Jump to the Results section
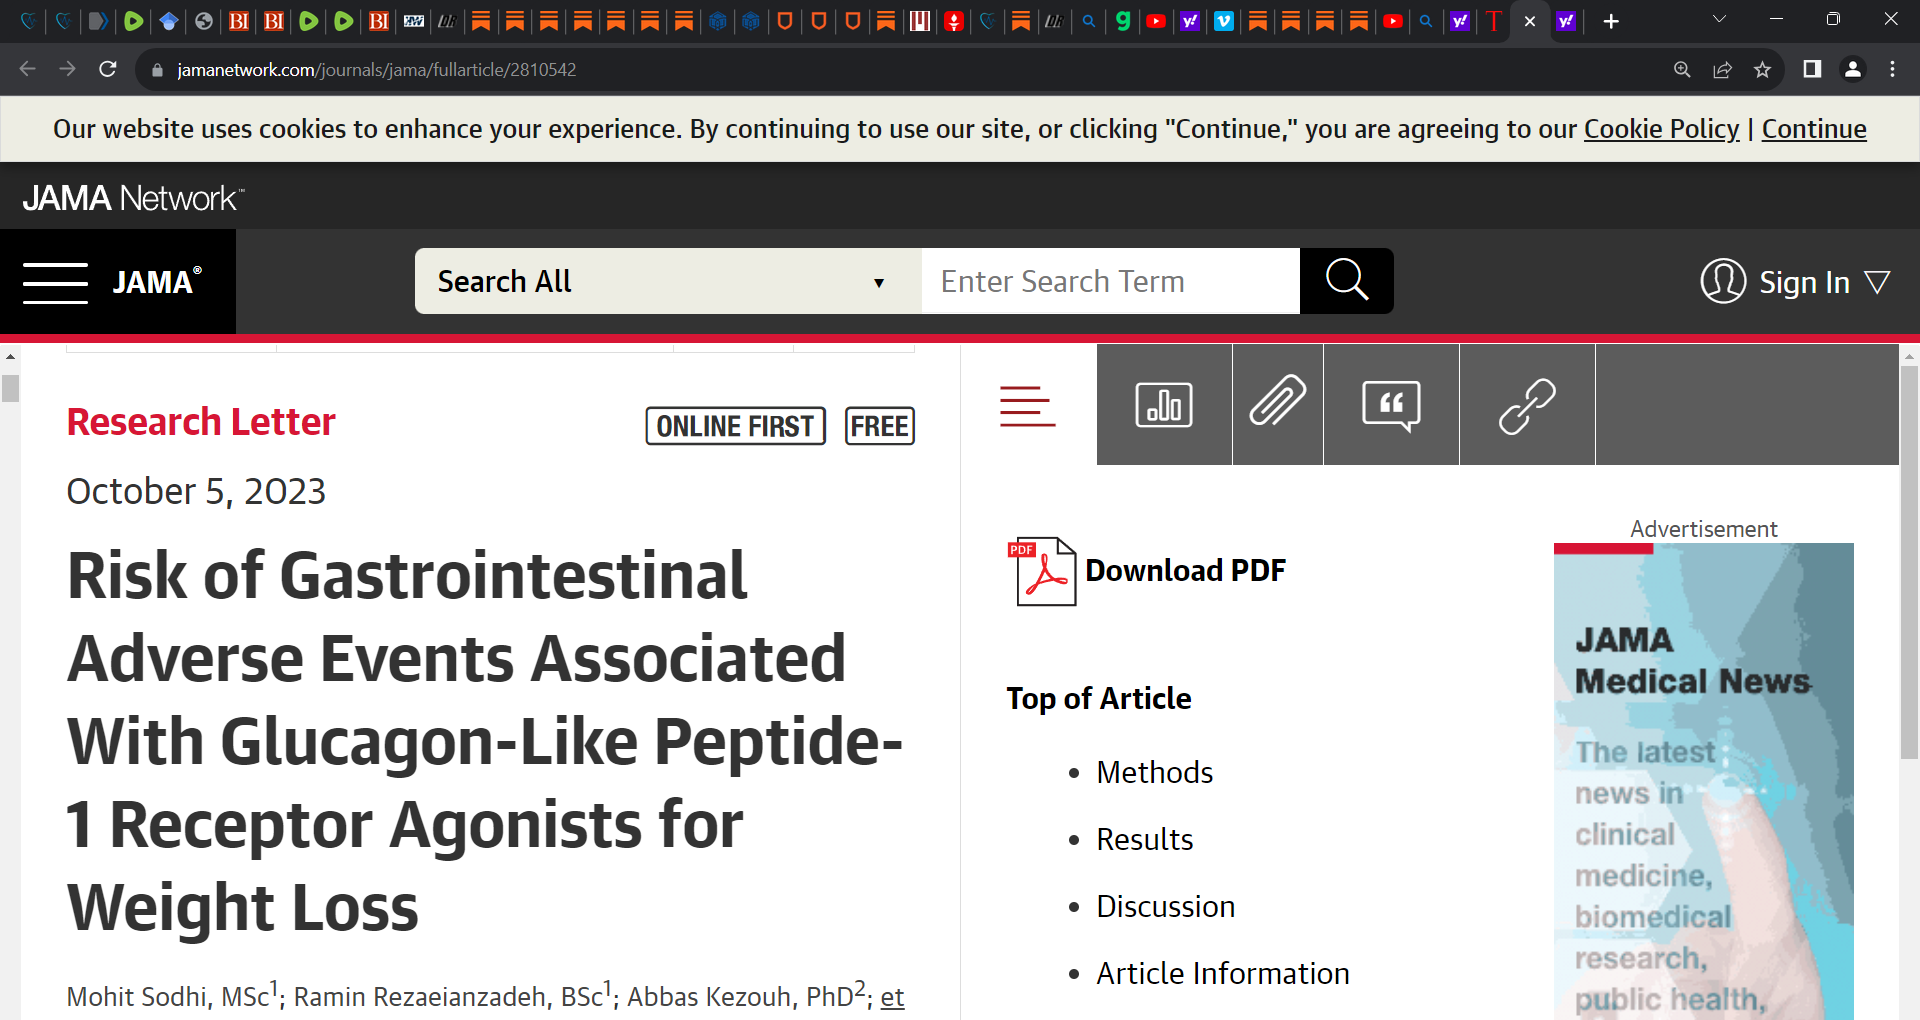 (1145, 839)
